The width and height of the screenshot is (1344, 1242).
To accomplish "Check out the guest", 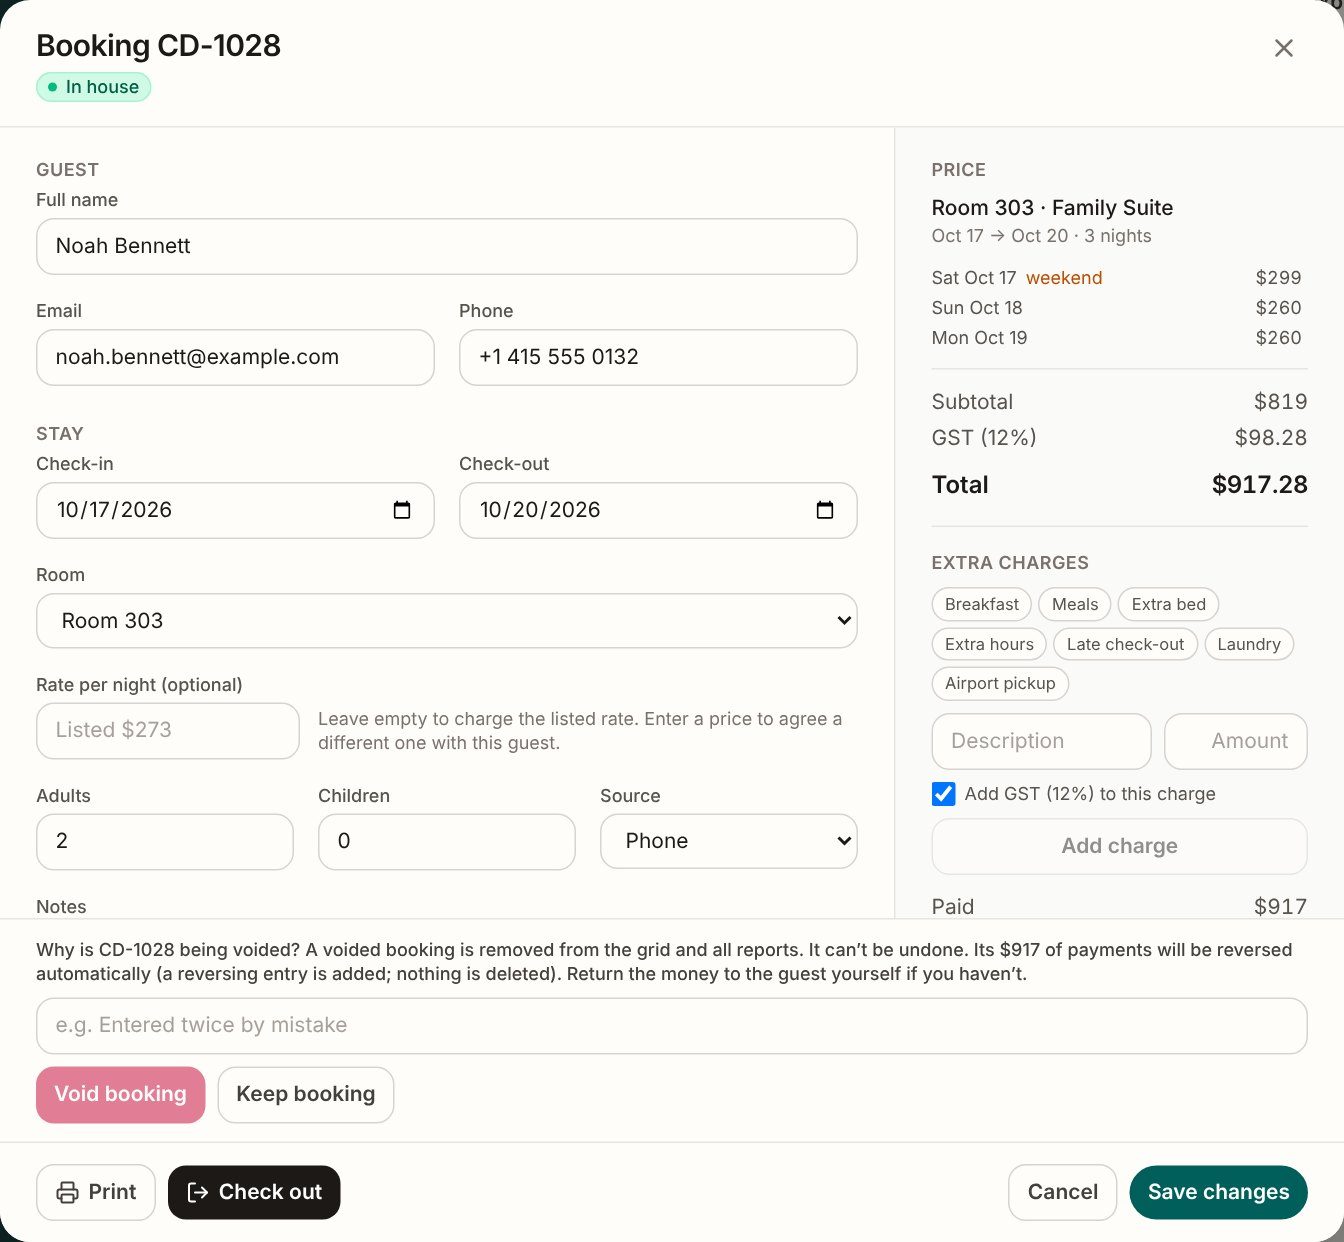I will (x=254, y=1192).
